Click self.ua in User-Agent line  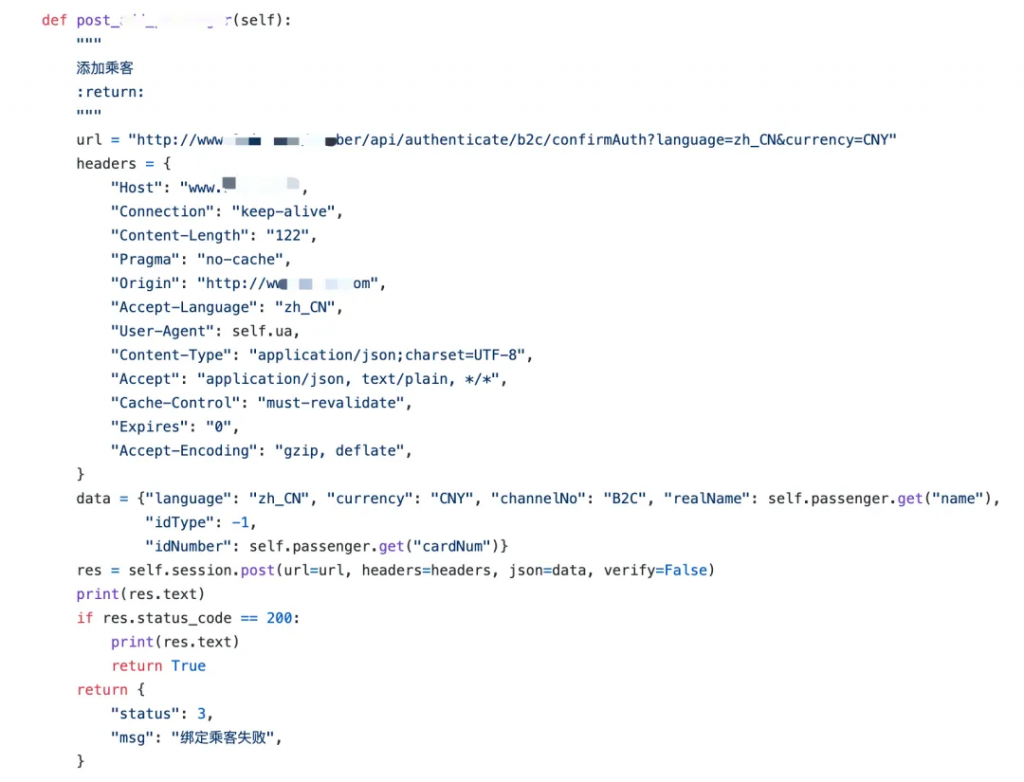coord(262,331)
